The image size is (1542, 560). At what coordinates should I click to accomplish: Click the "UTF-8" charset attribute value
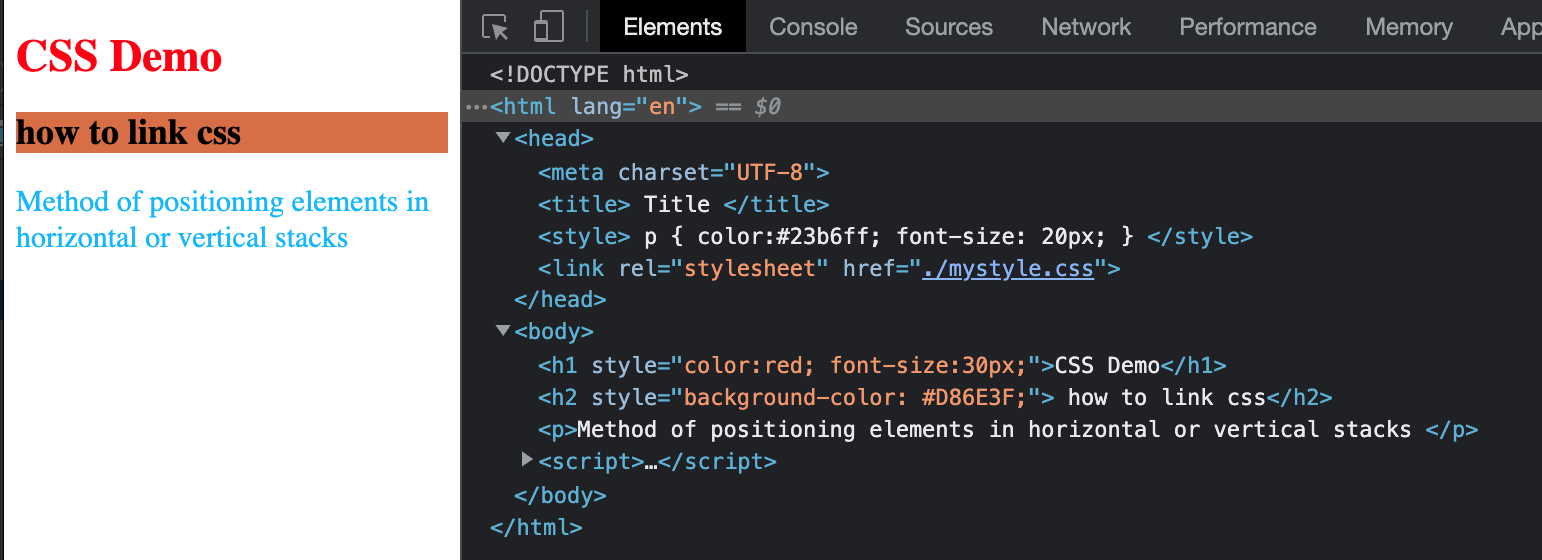tap(770, 172)
